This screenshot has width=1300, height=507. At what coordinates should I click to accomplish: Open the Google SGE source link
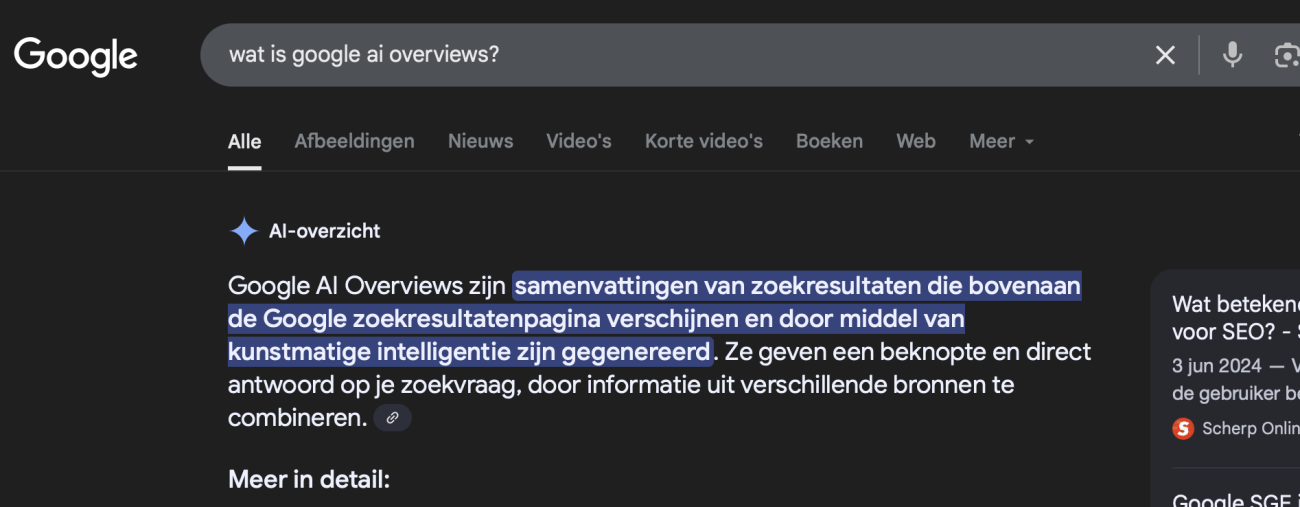tap(1235, 499)
